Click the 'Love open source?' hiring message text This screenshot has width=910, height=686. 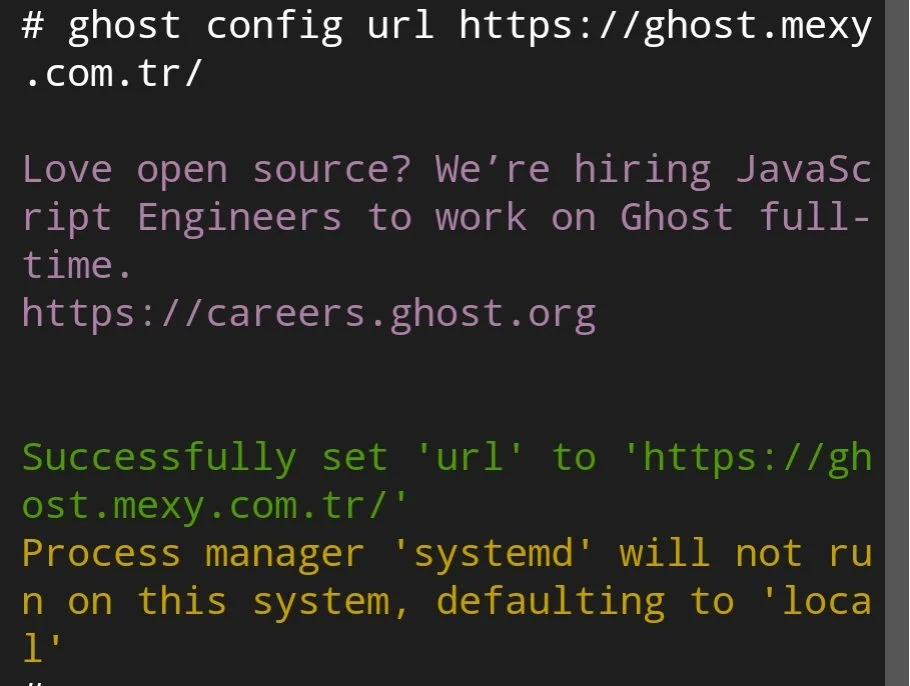(447, 217)
